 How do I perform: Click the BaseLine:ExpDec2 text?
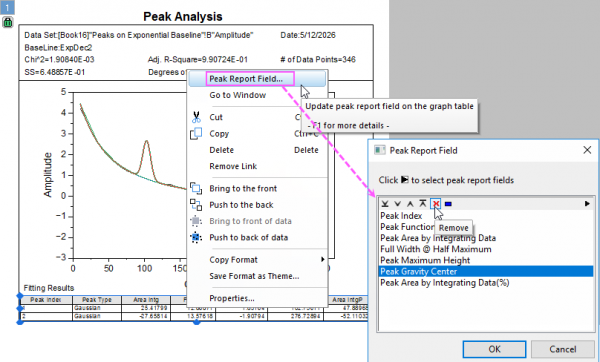(x=58, y=48)
